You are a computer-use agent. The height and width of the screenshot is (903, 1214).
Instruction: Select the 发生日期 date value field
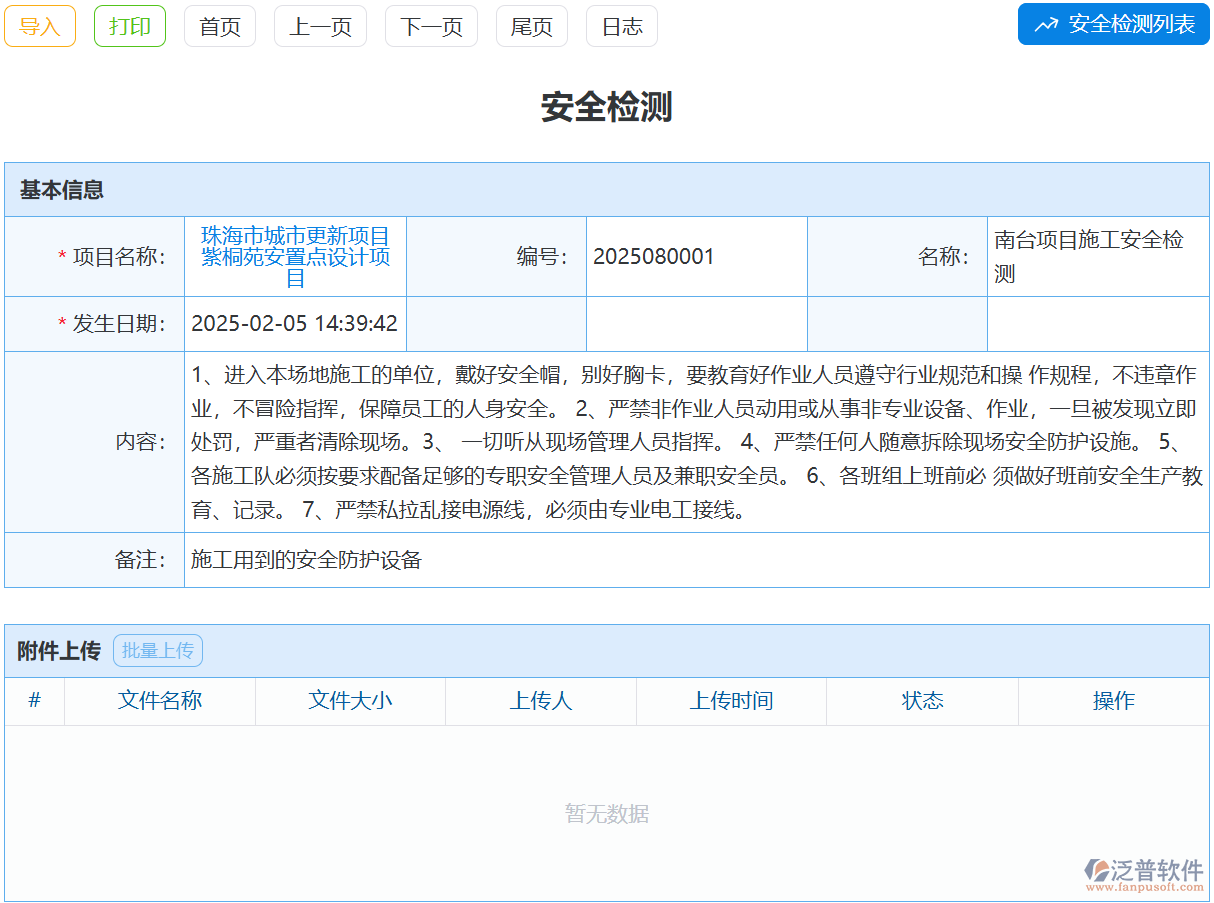pos(295,323)
